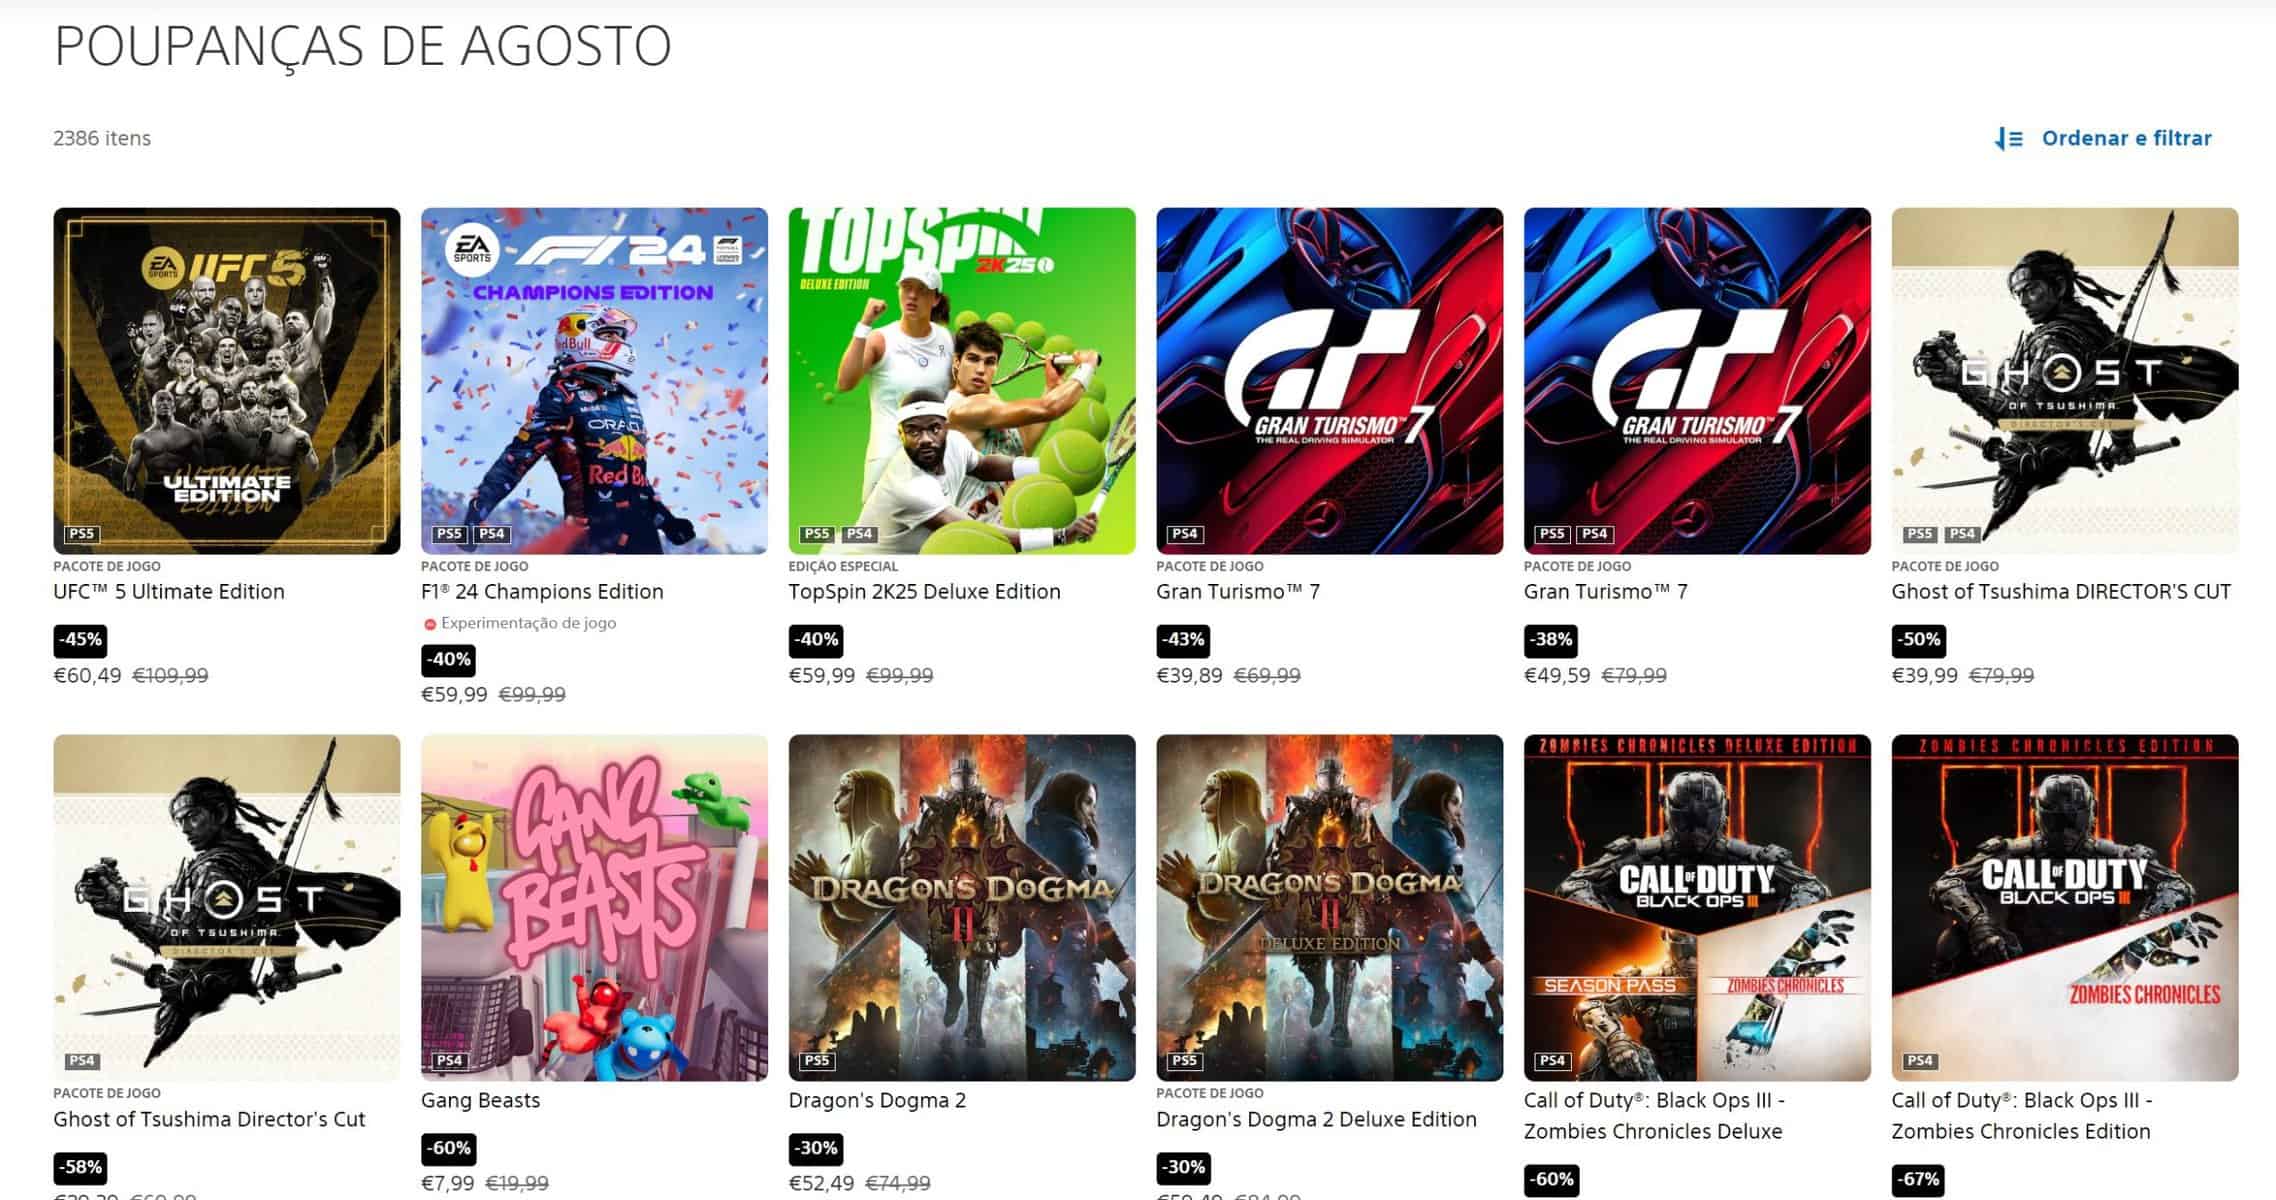
Task: Select the TopSpin 2K25 Deluxe Edition cover
Action: [962, 381]
